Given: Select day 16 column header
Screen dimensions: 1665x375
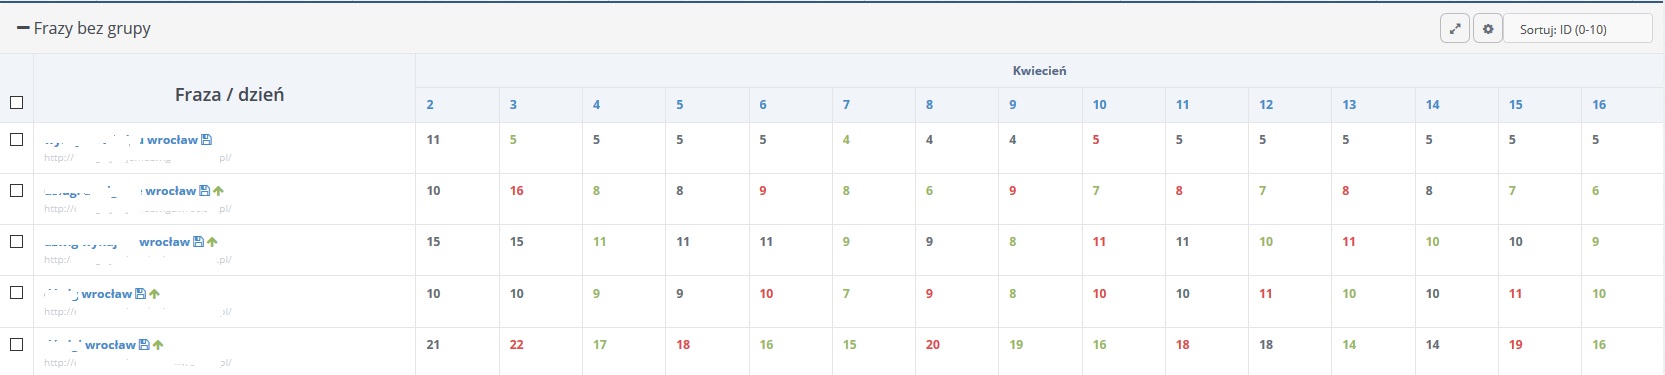Looking at the screenshot, I should tap(1599, 104).
